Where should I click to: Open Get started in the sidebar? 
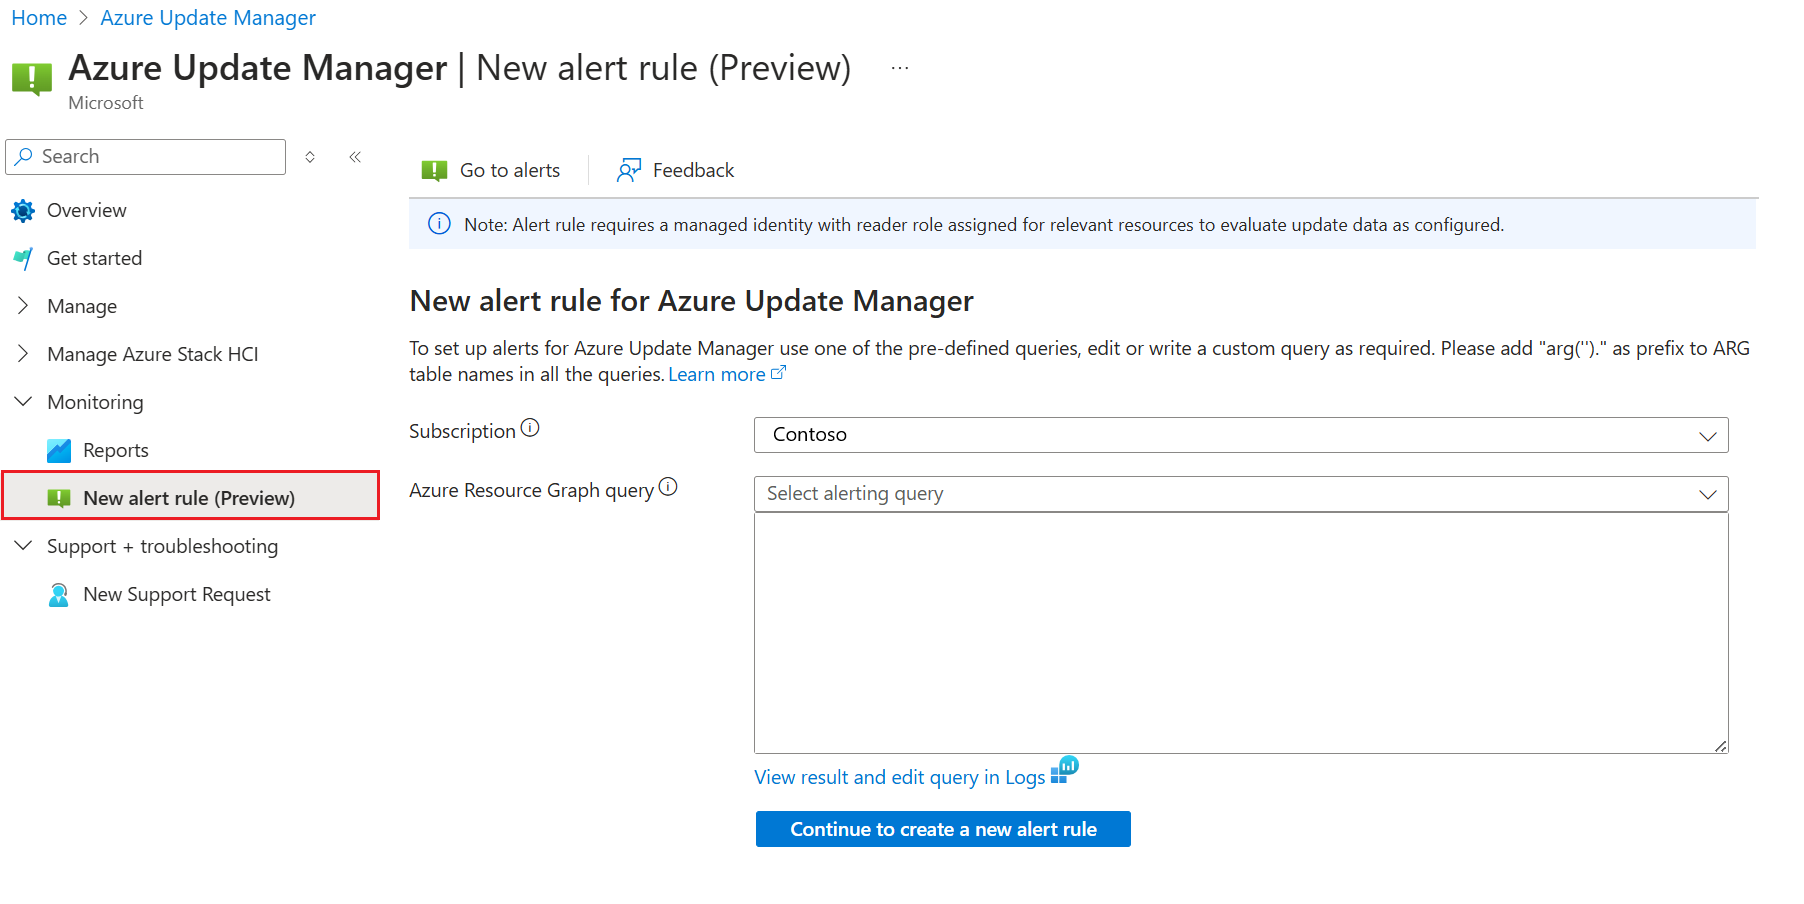click(94, 259)
